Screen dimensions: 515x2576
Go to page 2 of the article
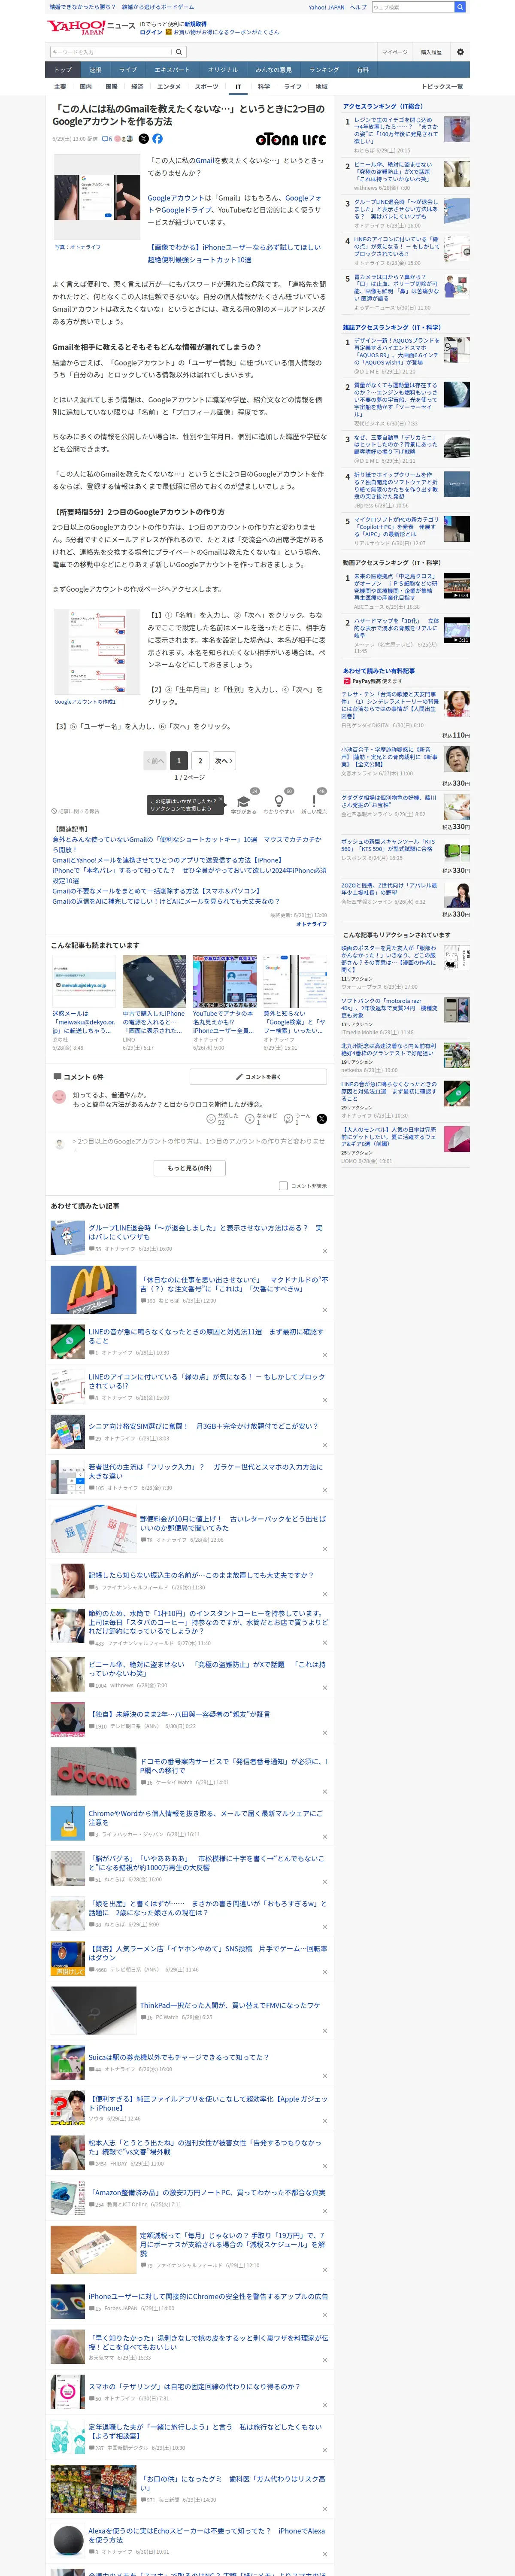coord(200,761)
